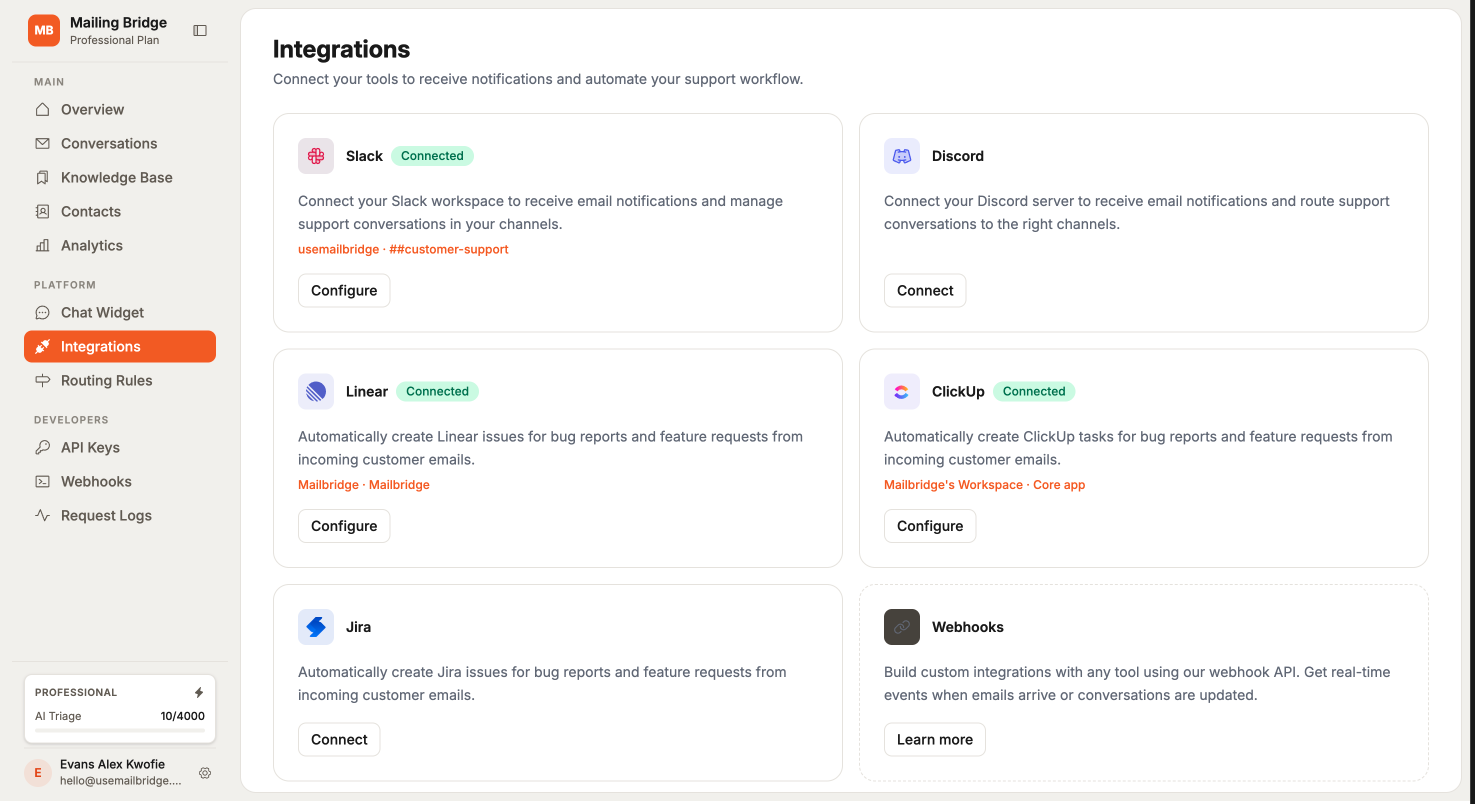
Task: Click the Jira logo icon
Action: point(316,627)
